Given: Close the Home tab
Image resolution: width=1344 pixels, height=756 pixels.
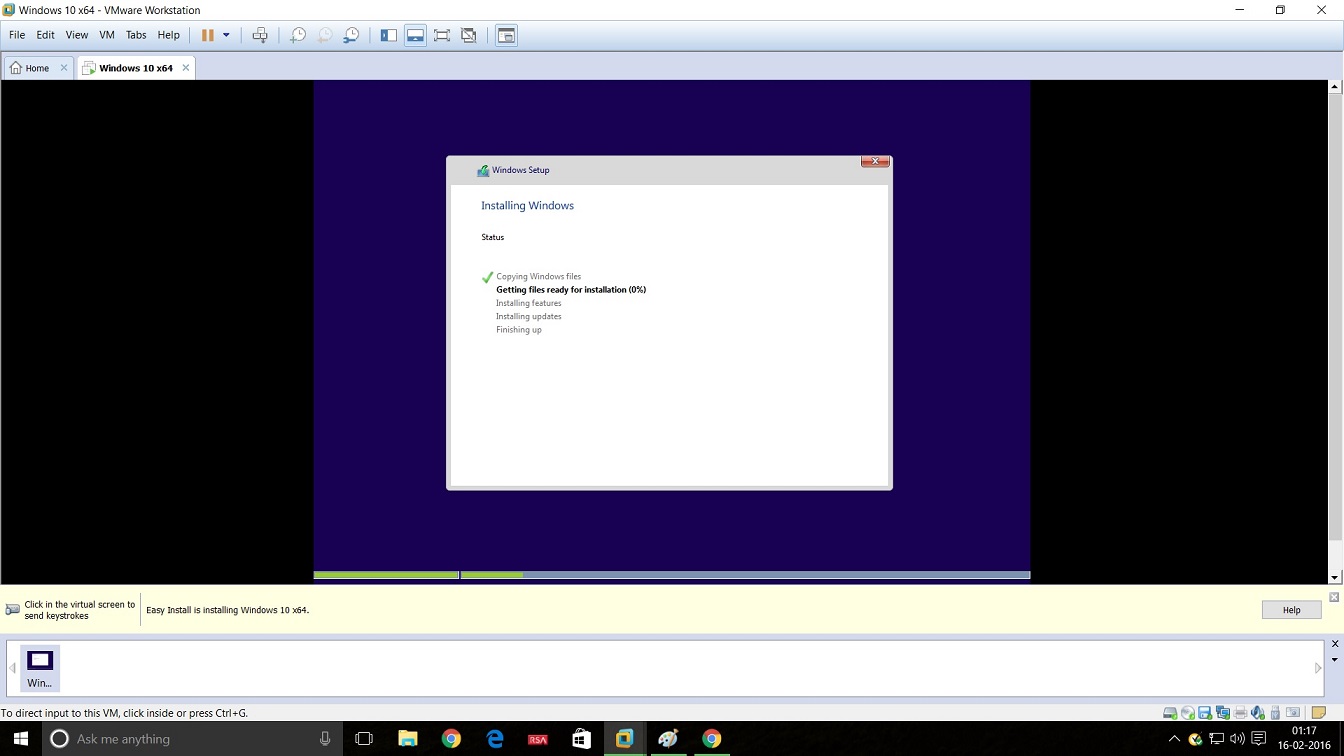Looking at the screenshot, I should click(64, 68).
